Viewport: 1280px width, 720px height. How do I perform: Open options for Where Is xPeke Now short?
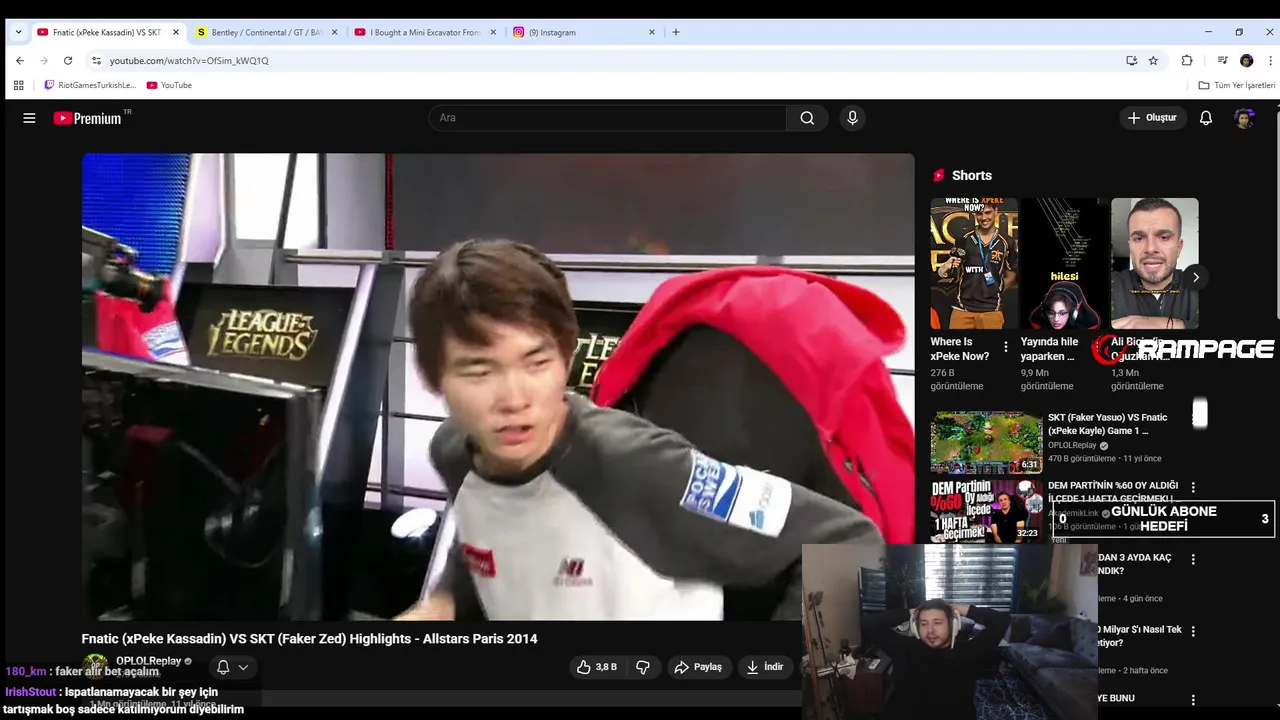(1006, 348)
